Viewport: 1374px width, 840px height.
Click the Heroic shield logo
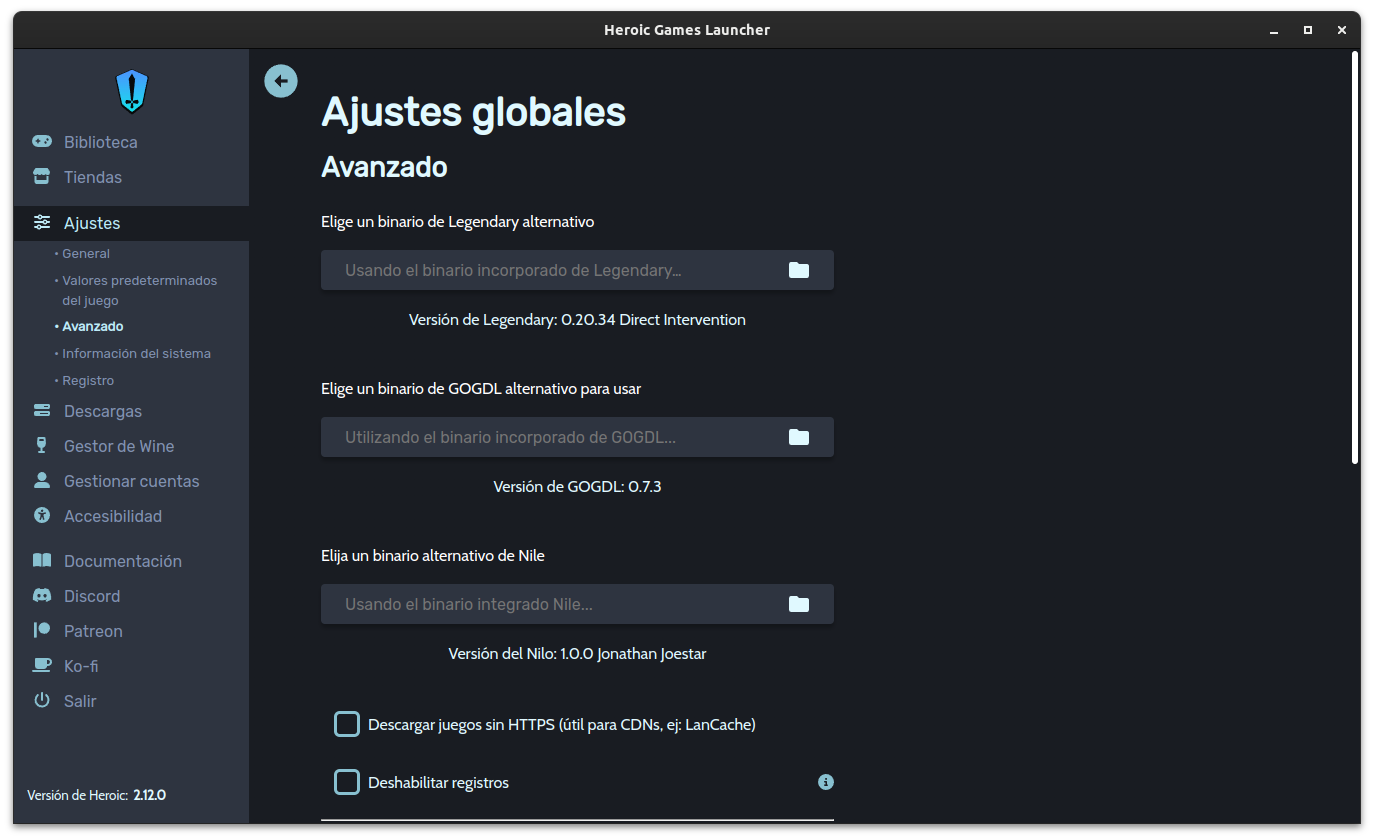coord(132,91)
